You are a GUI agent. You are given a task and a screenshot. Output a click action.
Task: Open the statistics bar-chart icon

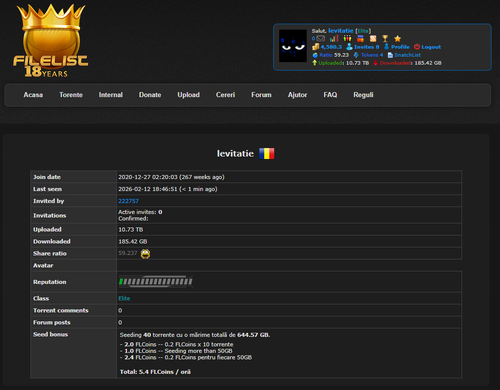(x=334, y=38)
